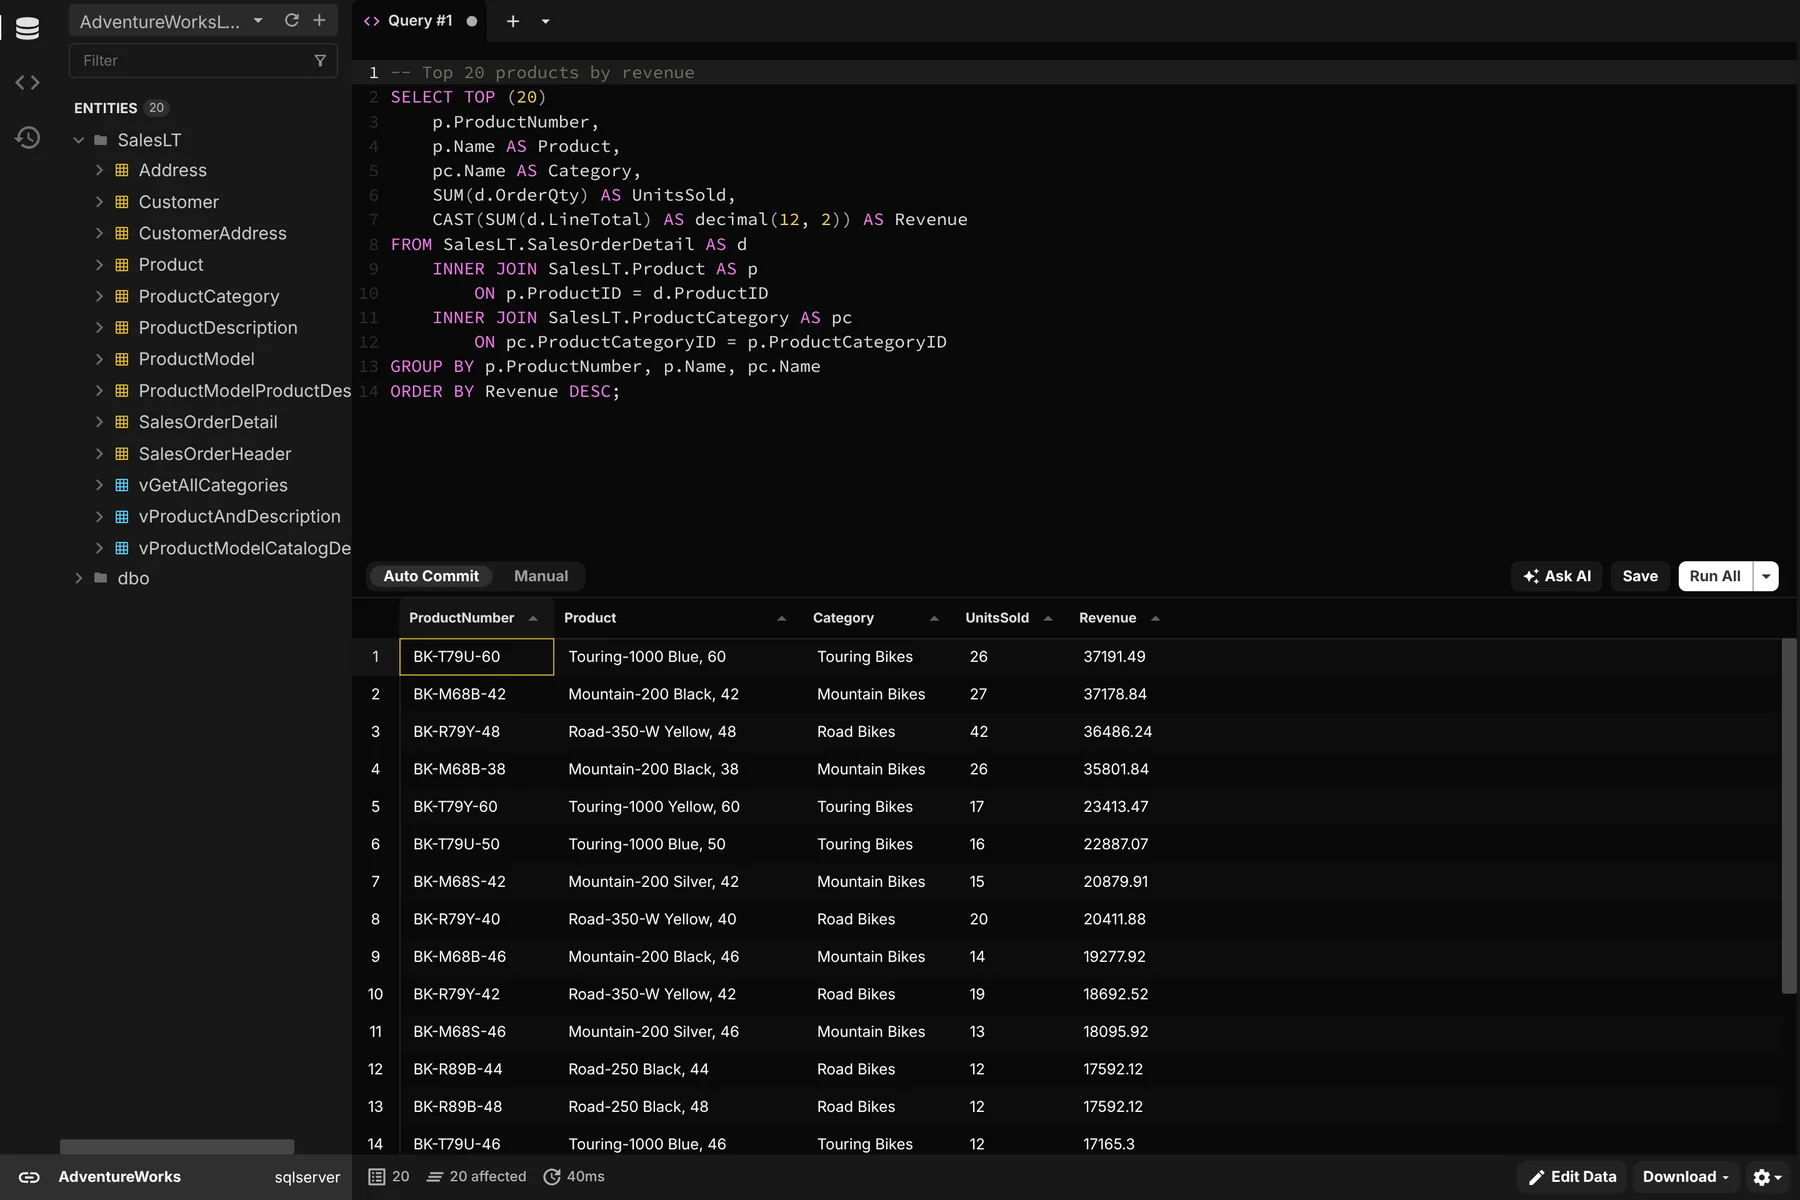This screenshot has height=1200, width=1800.
Task: Open the query editor code icon in sidebar
Action: tap(28, 82)
